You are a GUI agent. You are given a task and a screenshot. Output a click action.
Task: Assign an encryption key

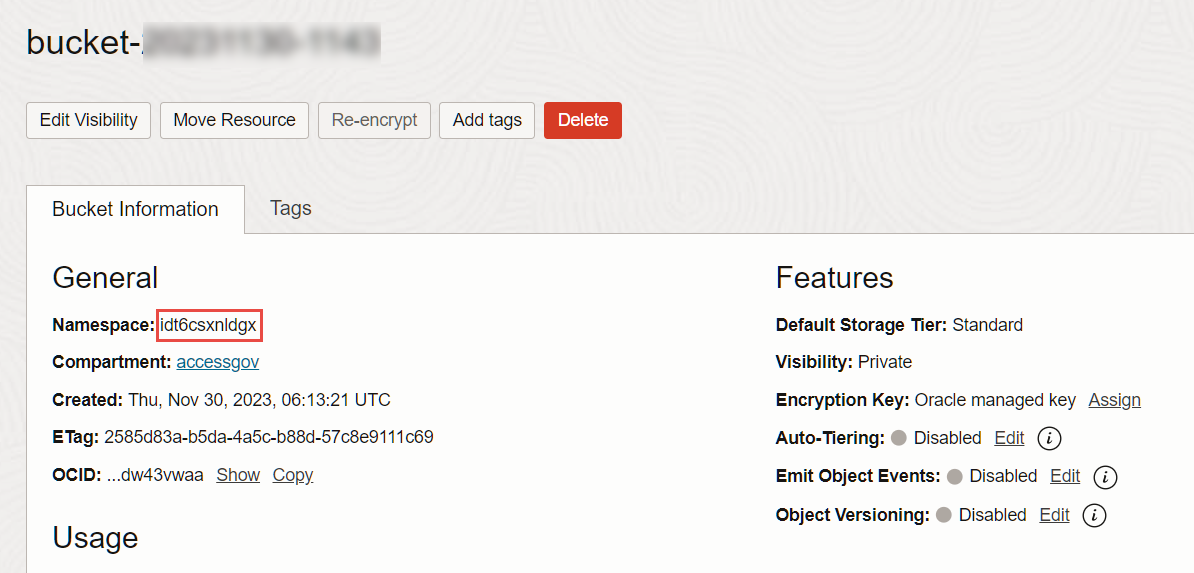tap(1115, 400)
